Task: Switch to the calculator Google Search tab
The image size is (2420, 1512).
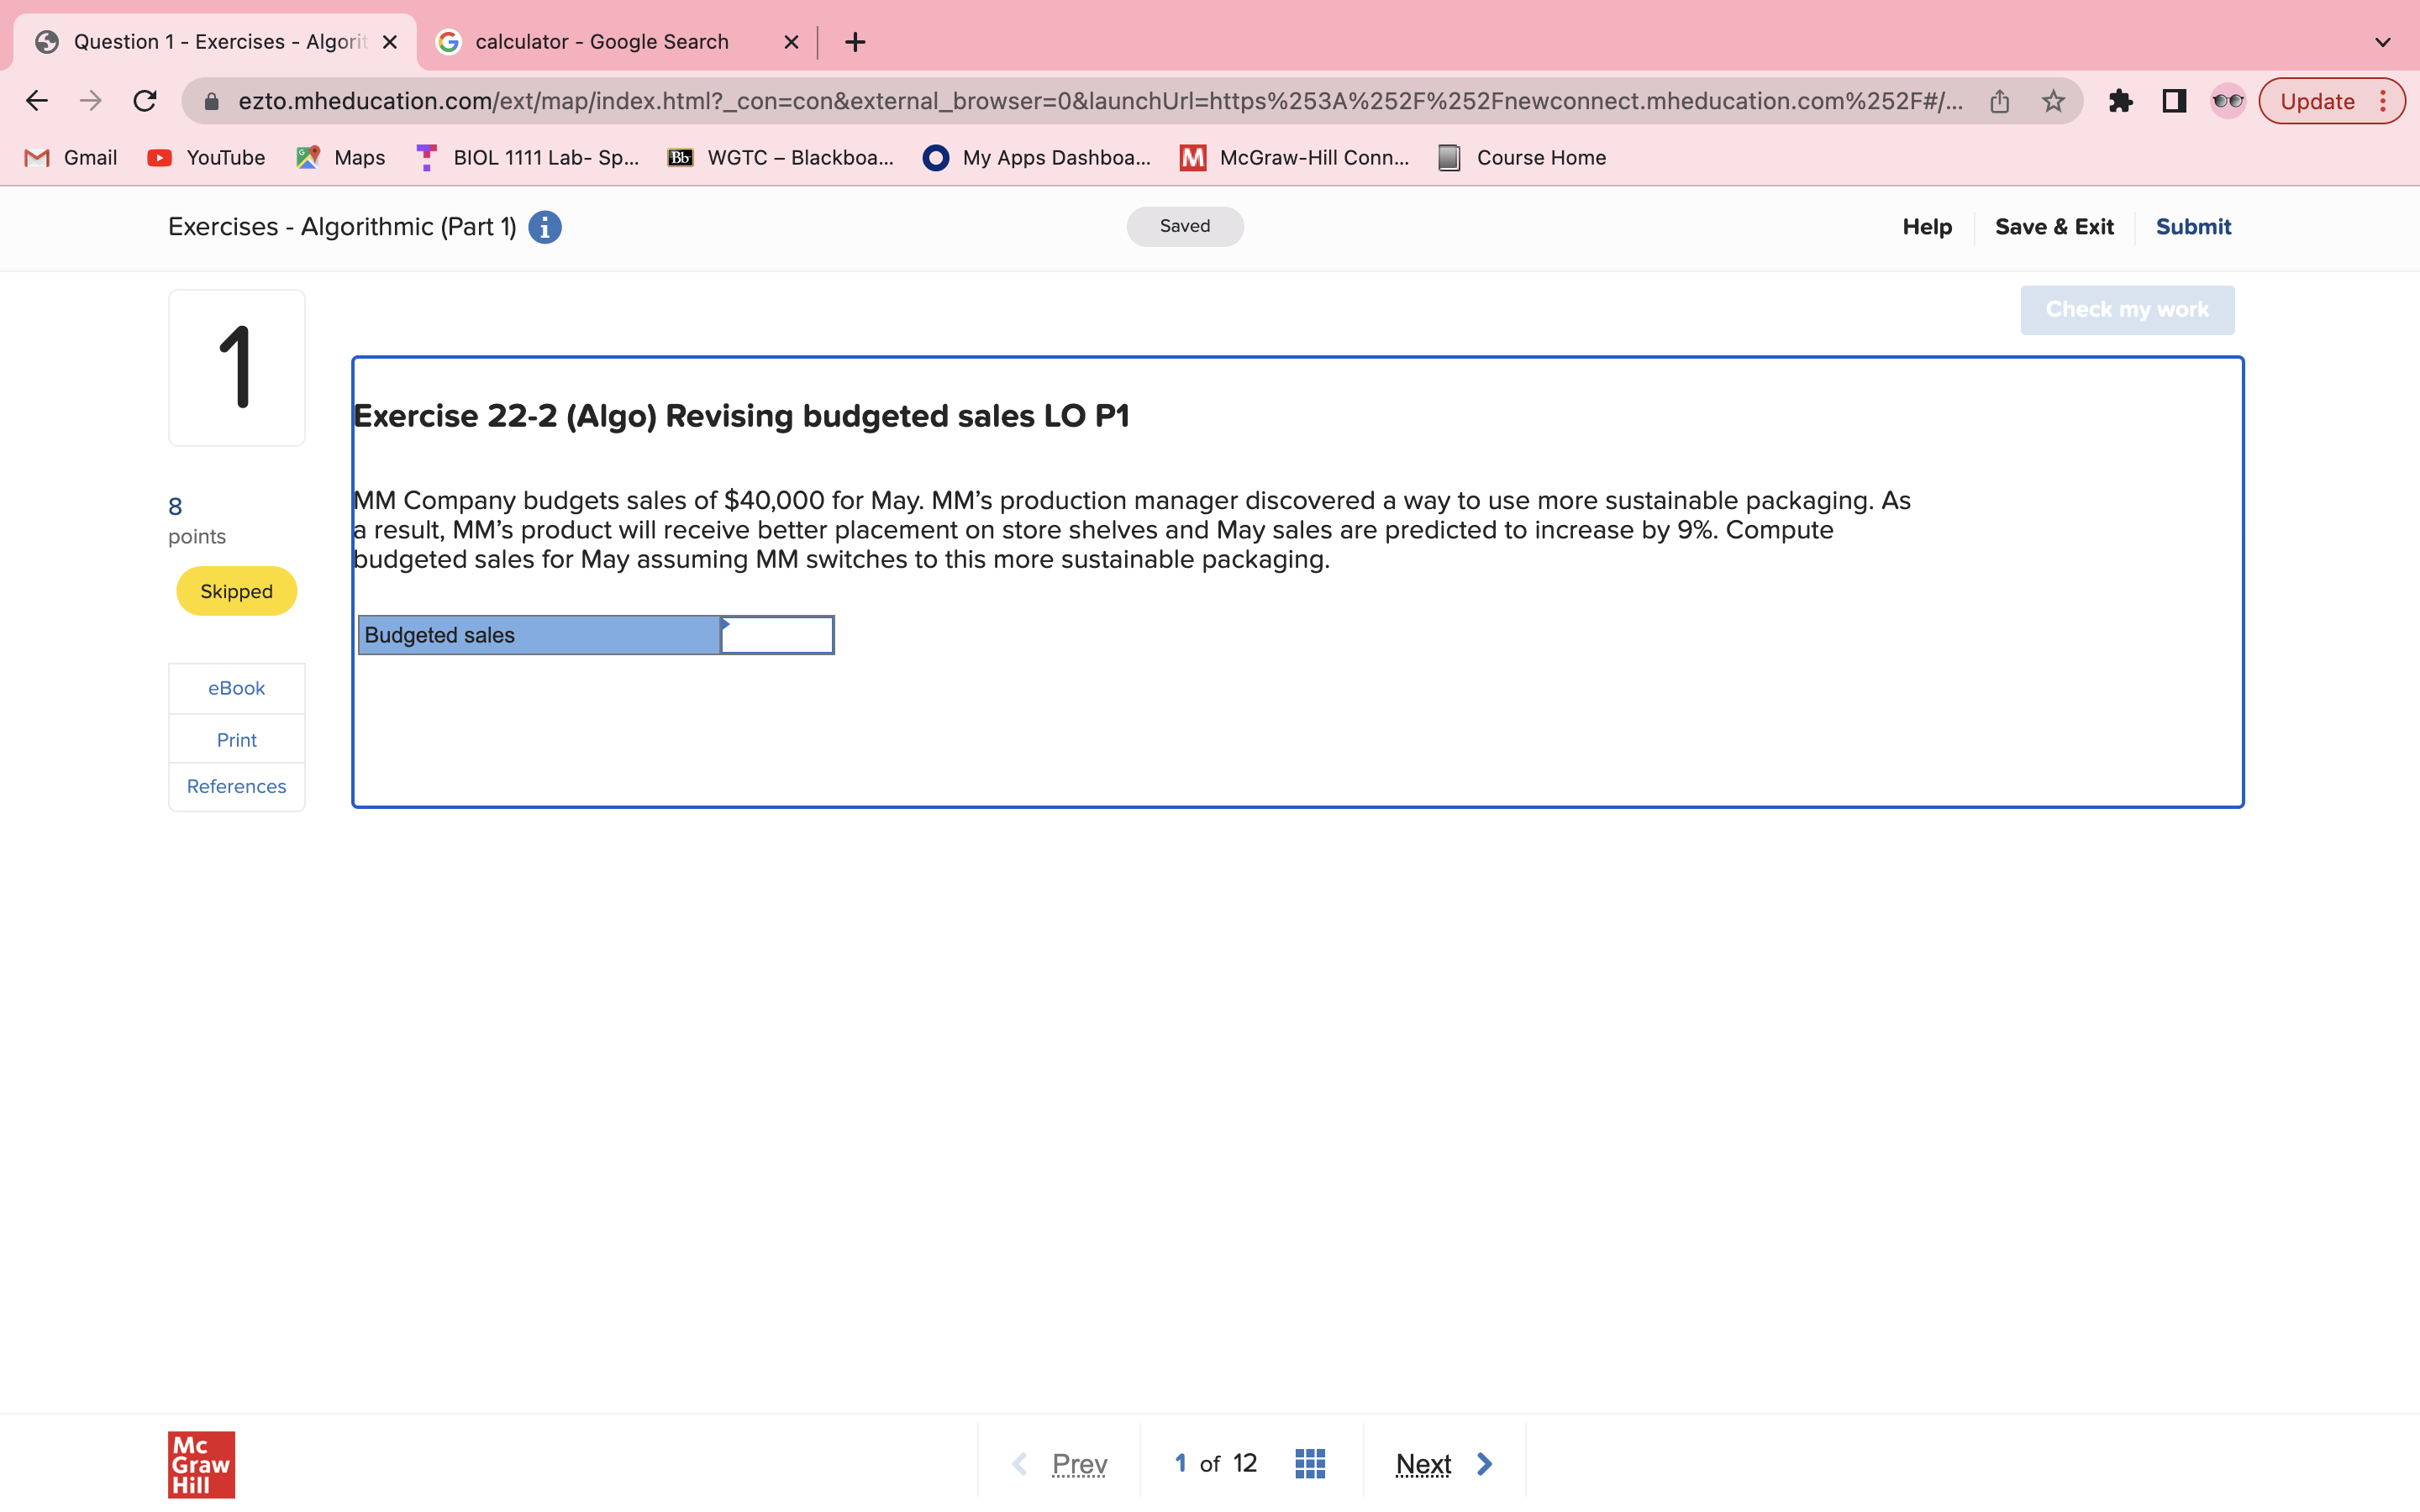Action: tap(600, 41)
